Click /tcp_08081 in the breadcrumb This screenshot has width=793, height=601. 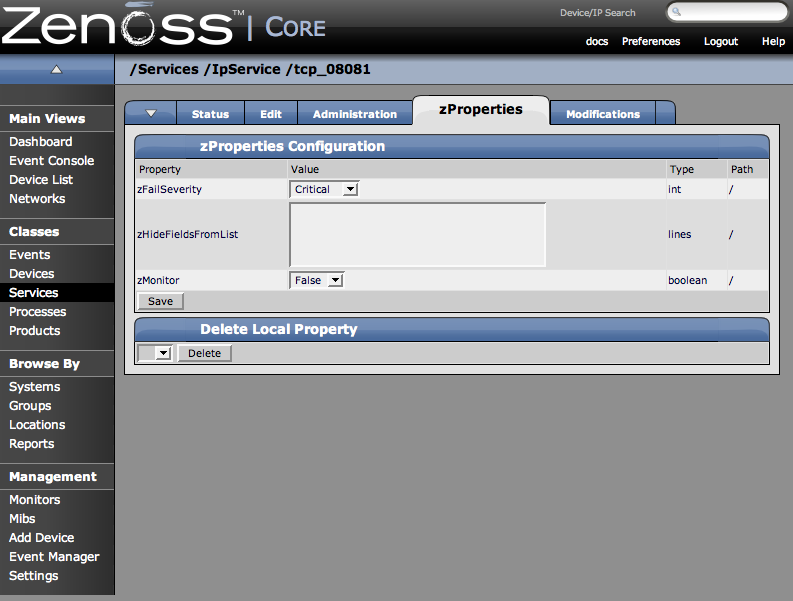[328, 69]
